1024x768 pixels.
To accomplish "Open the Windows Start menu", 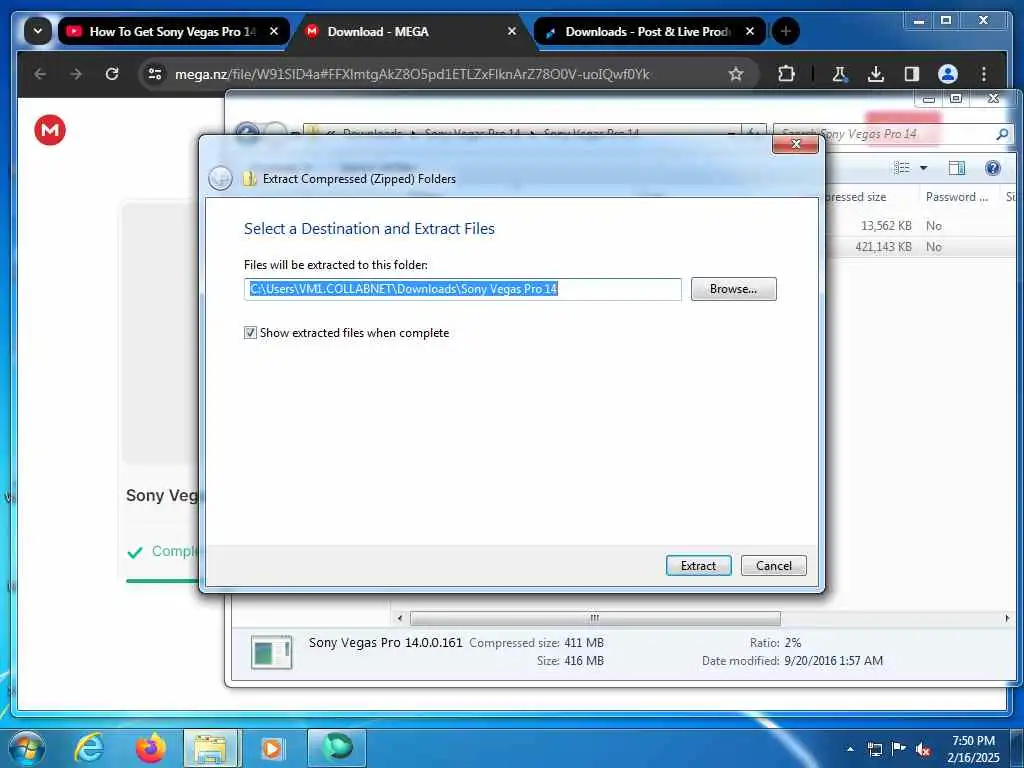I will click(27, 748).
